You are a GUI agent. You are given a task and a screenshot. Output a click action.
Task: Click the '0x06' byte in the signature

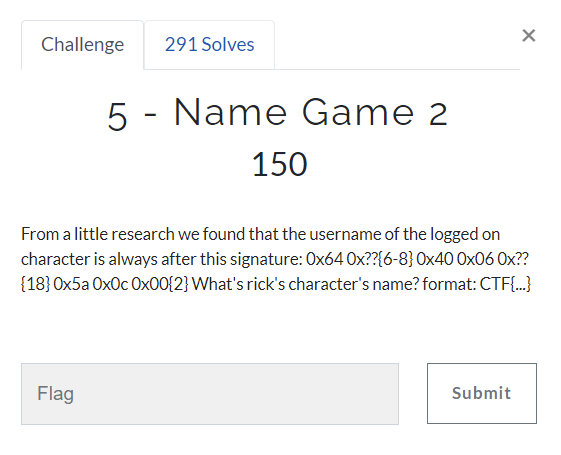[475, 259]
